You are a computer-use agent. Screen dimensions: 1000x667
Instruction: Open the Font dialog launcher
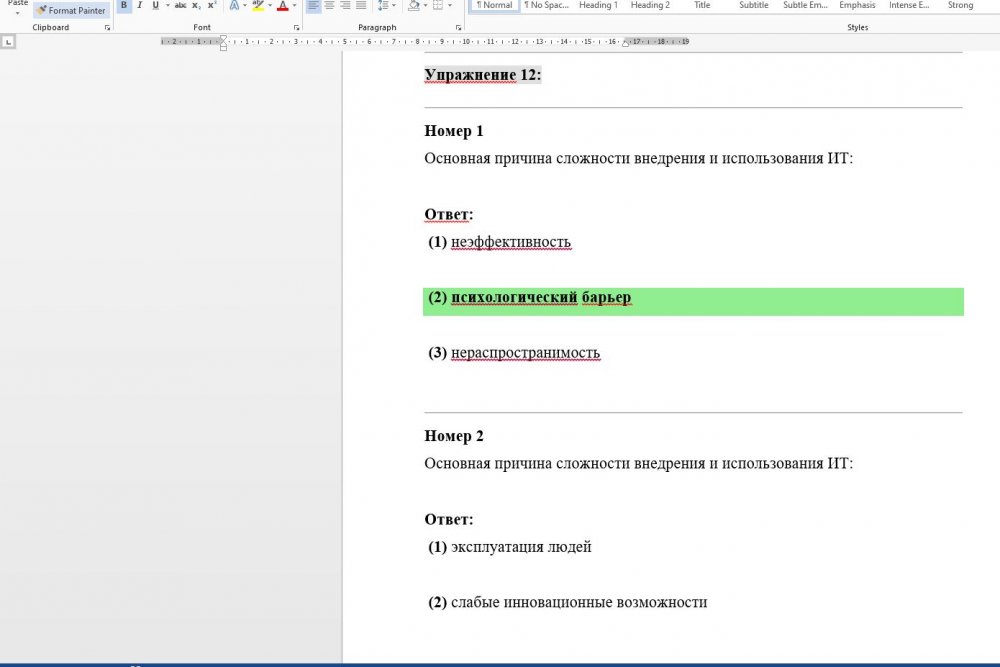point(296,28)
